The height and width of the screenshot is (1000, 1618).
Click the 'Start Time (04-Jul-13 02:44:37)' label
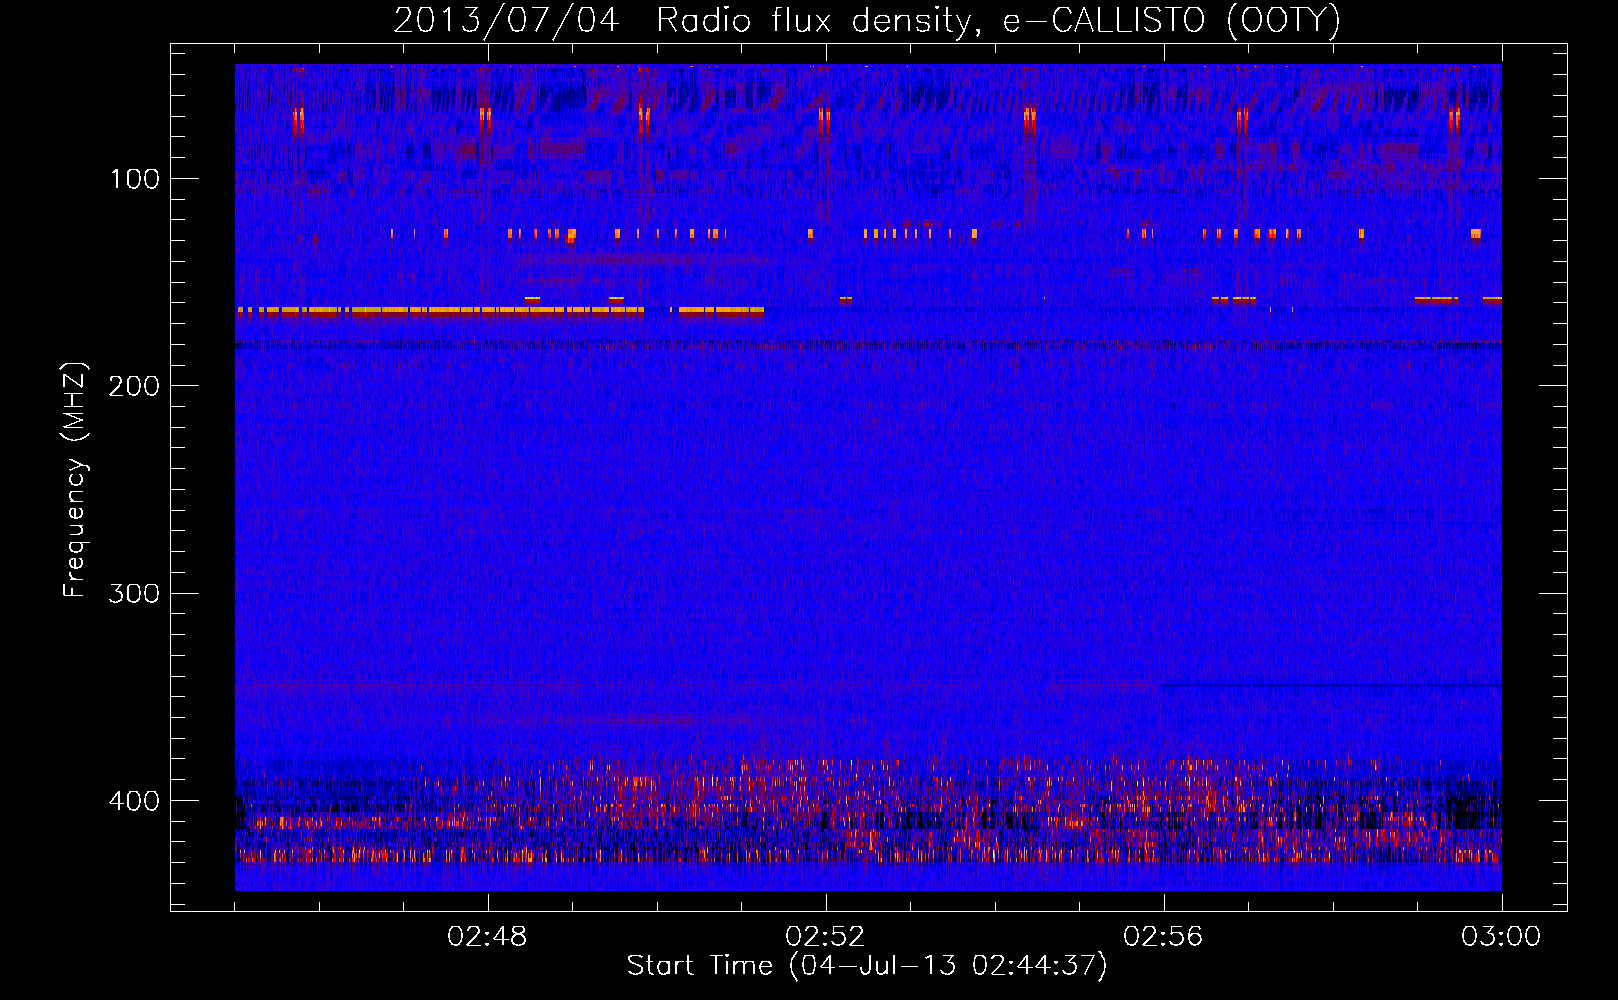tap(867, 966)
